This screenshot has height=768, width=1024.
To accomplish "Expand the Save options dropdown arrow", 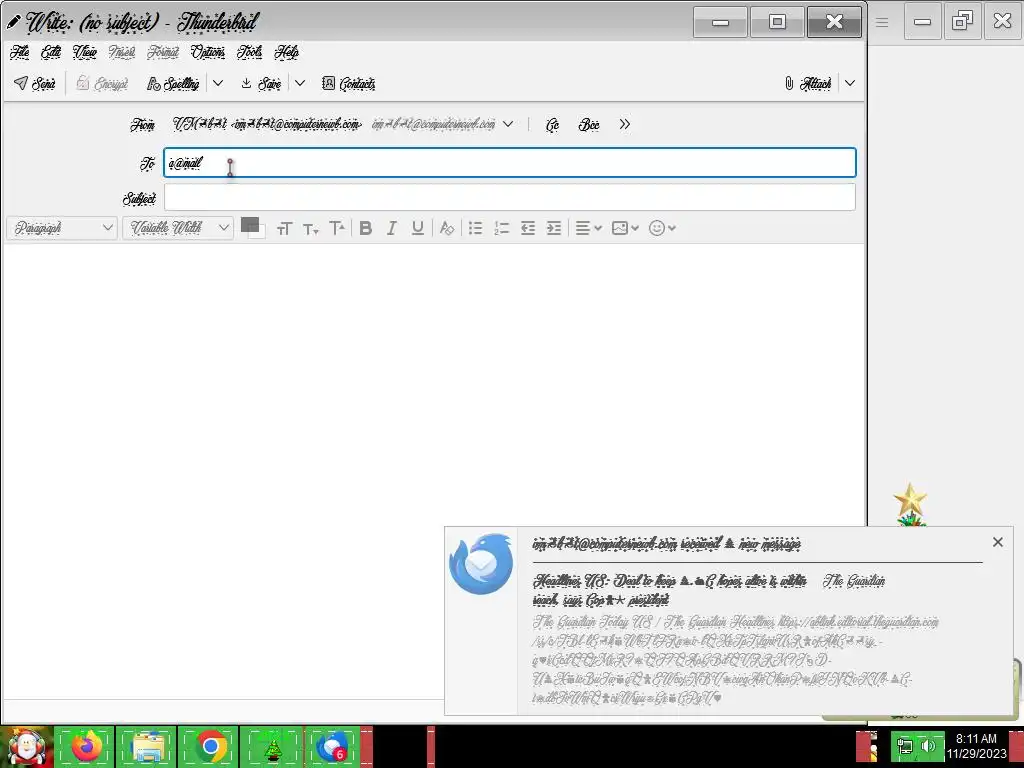I will 300,83.
